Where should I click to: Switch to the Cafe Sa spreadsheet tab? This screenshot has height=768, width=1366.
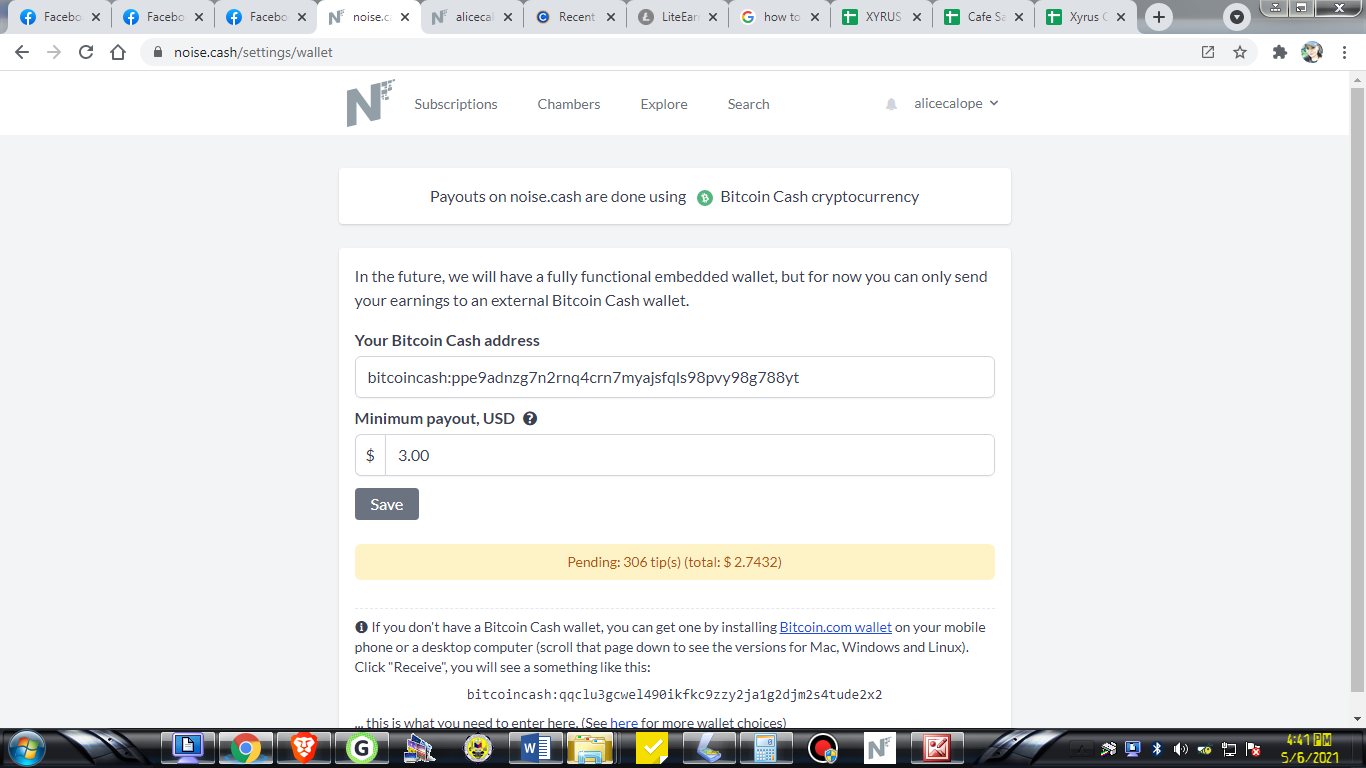click(x=984, y=17)
